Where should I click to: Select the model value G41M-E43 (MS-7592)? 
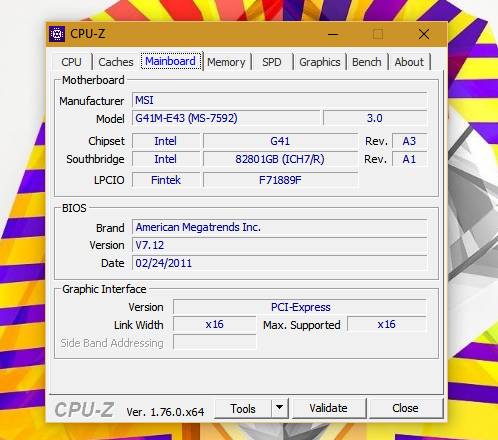pos(226,118)
